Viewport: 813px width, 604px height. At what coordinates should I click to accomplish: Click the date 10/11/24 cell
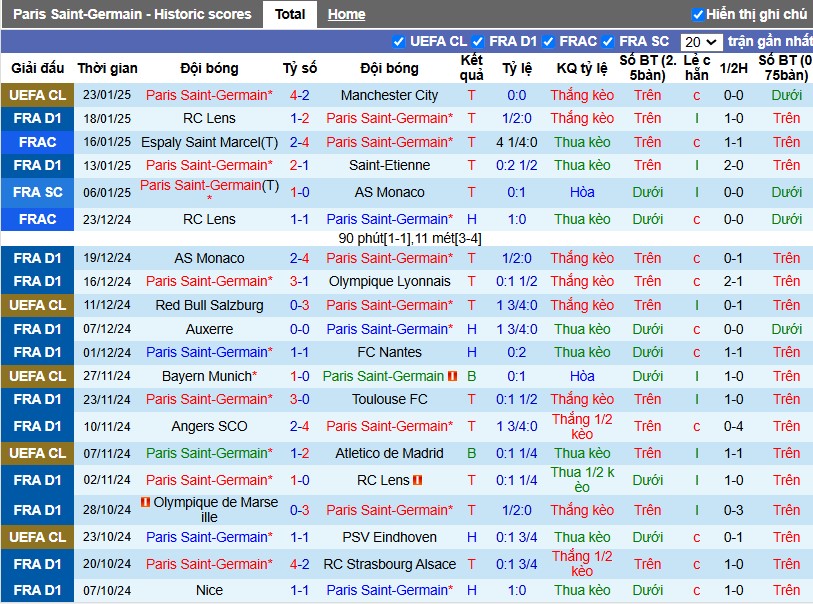tap(107, 427)
